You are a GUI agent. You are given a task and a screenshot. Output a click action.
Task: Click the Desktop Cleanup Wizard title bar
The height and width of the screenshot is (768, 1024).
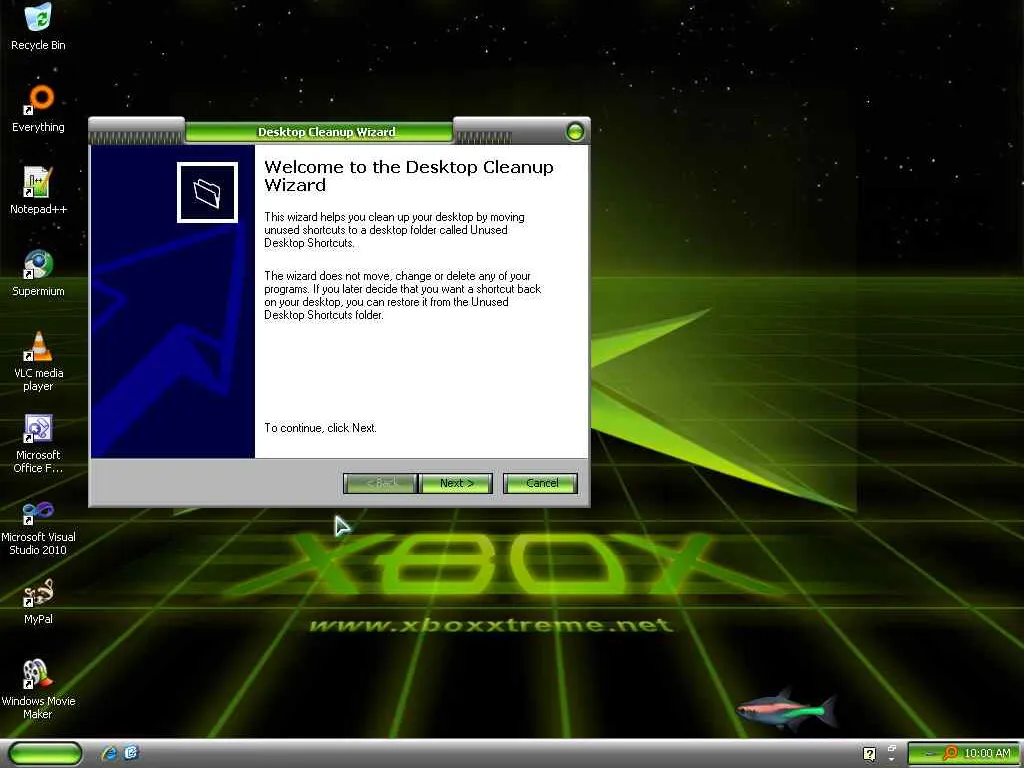click(x=327, y=132)
